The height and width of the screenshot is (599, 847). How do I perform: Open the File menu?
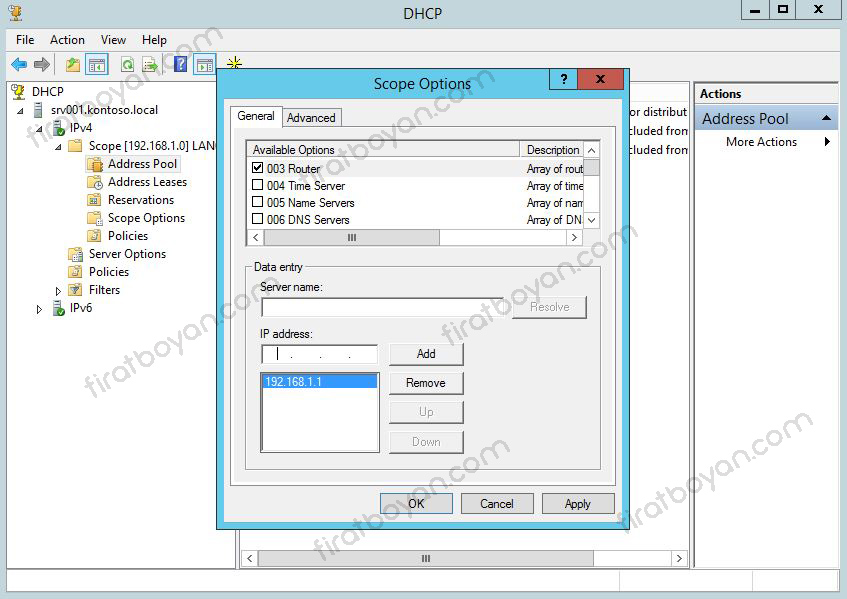point(25,40)
